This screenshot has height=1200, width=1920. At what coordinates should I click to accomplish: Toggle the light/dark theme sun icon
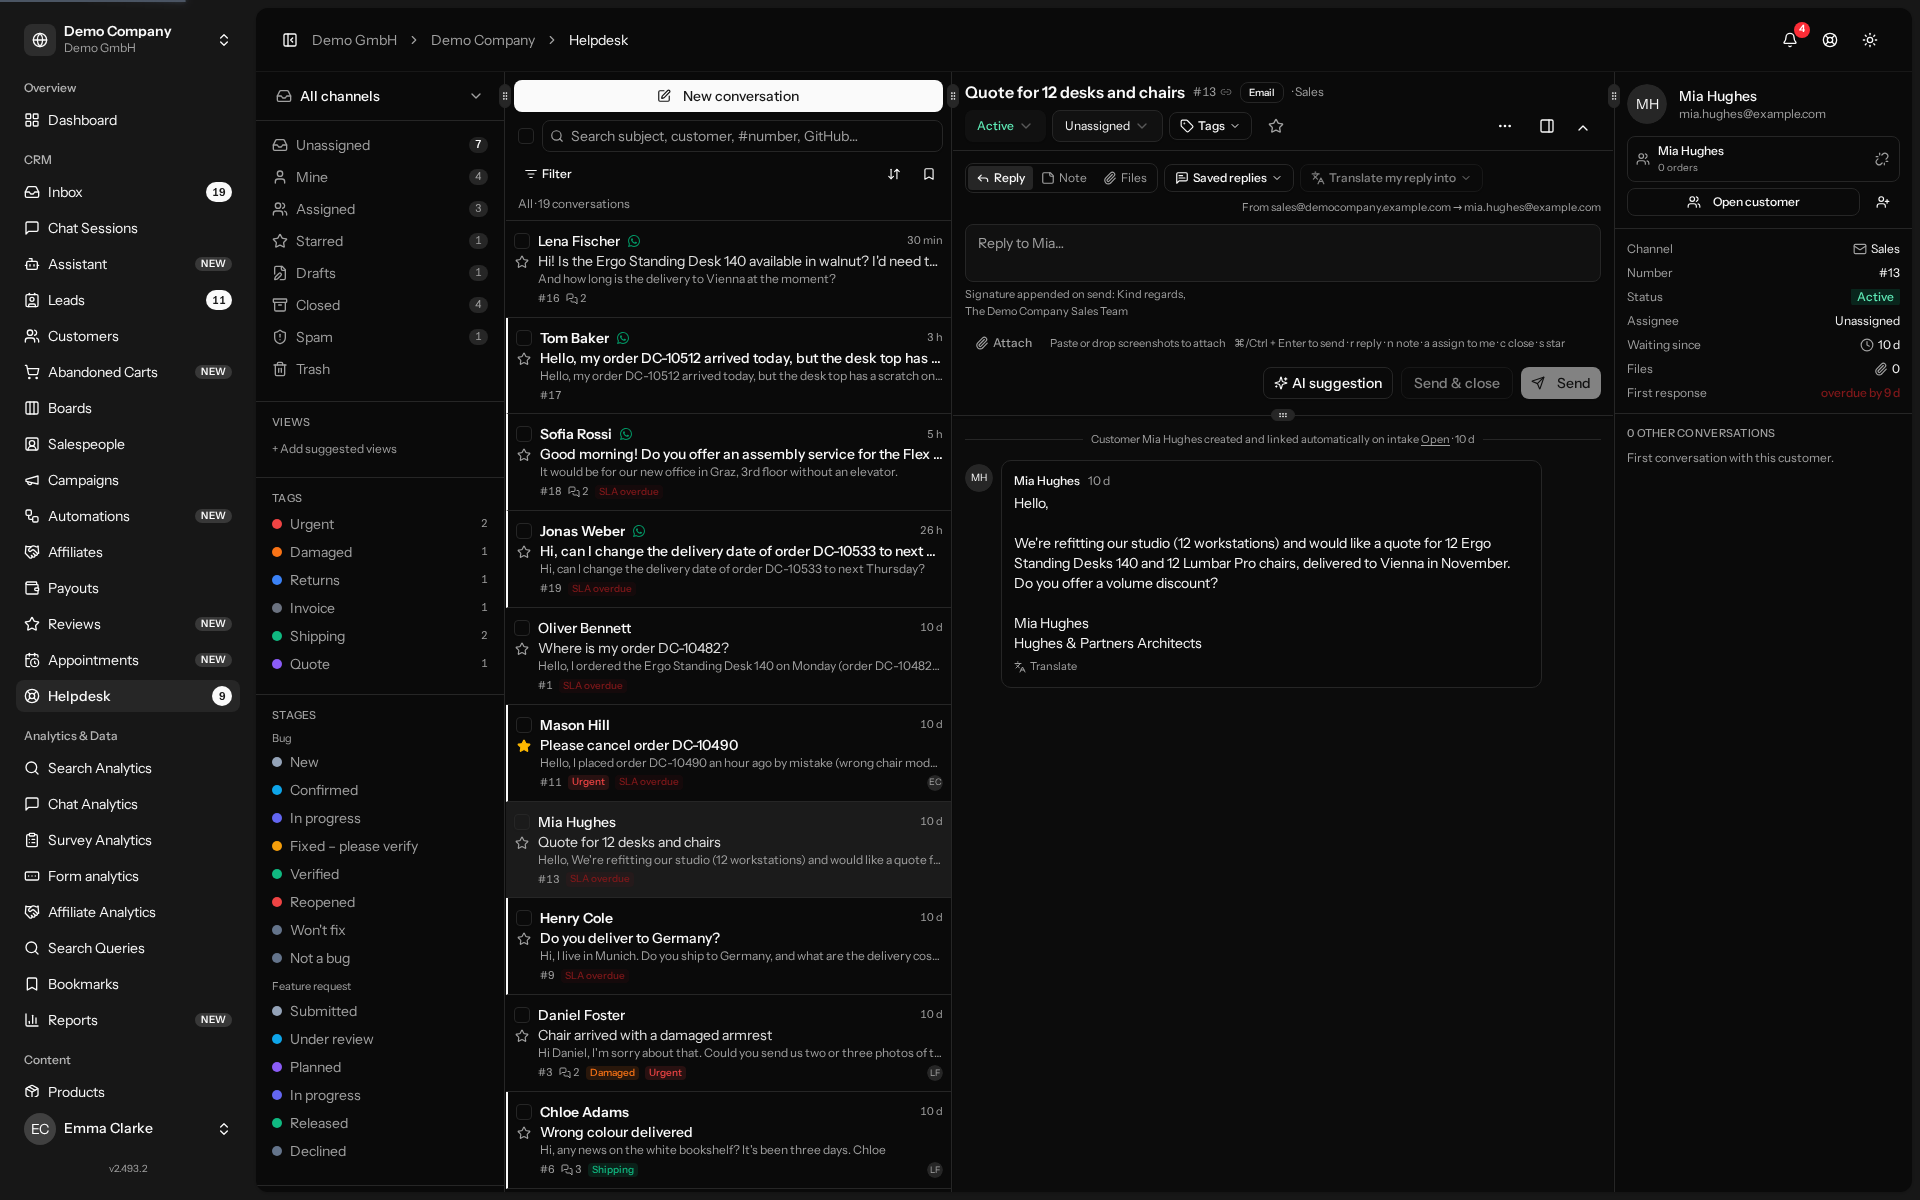1870,40
